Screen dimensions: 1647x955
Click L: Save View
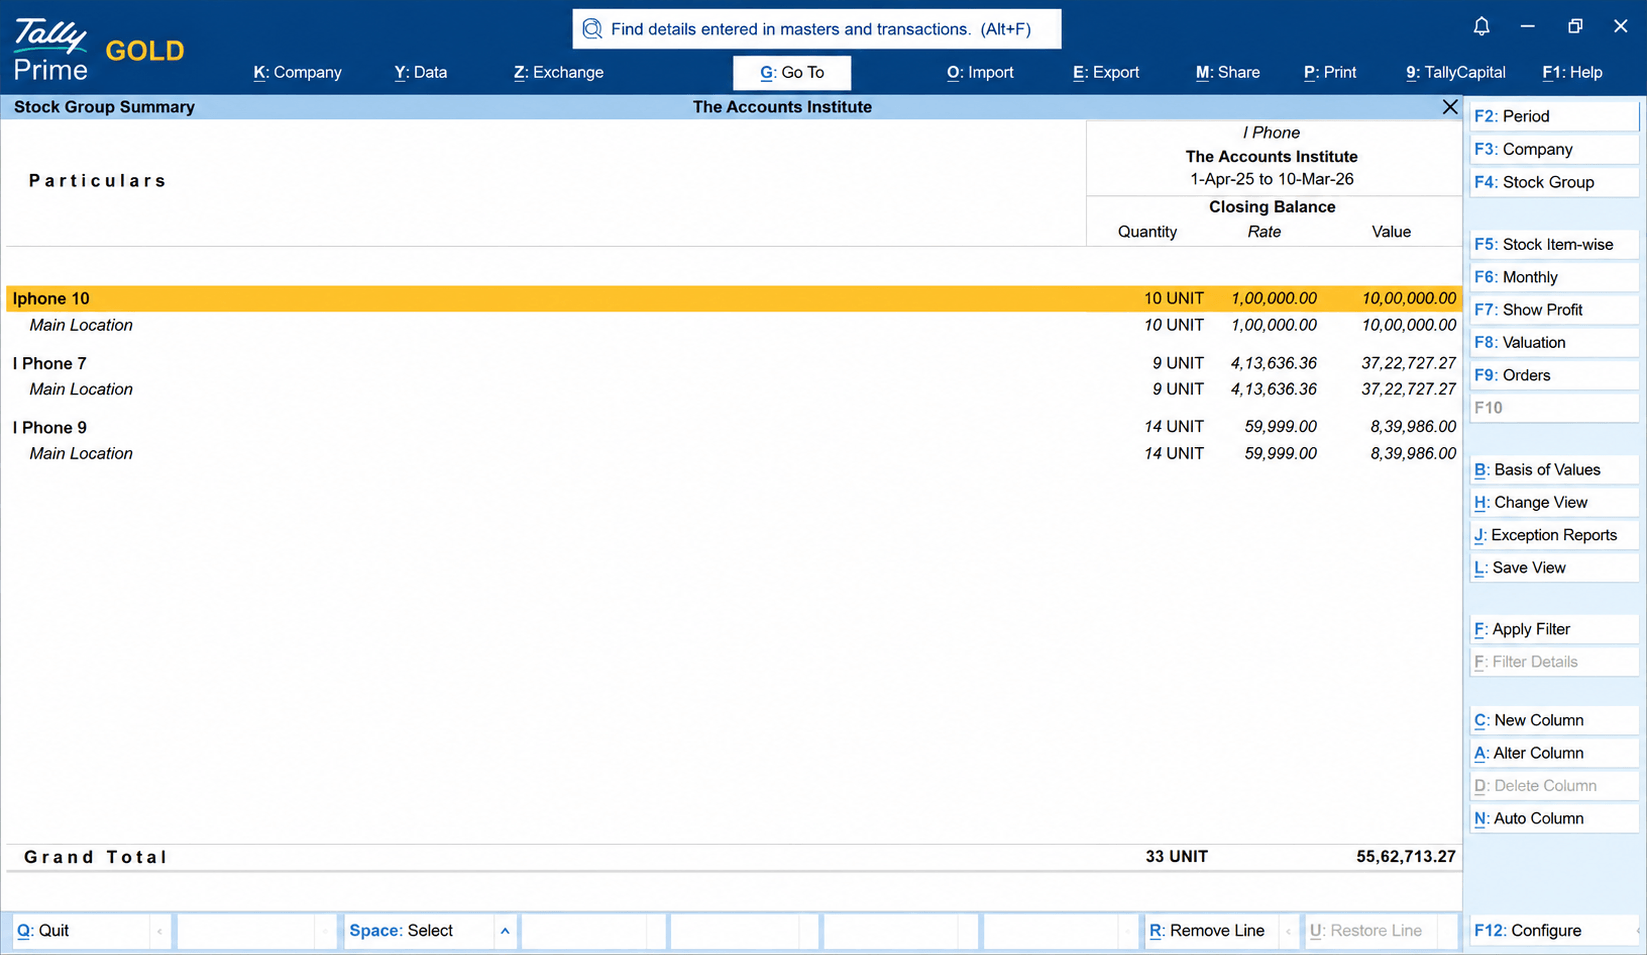(1554, 567)
